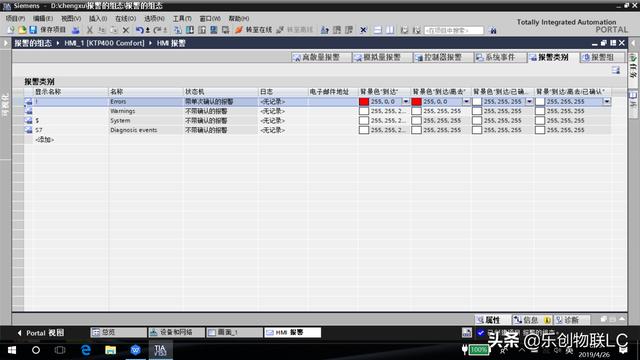Click the Undo arrow icon
The image size is (640, 360).
(x=139, y=30)
